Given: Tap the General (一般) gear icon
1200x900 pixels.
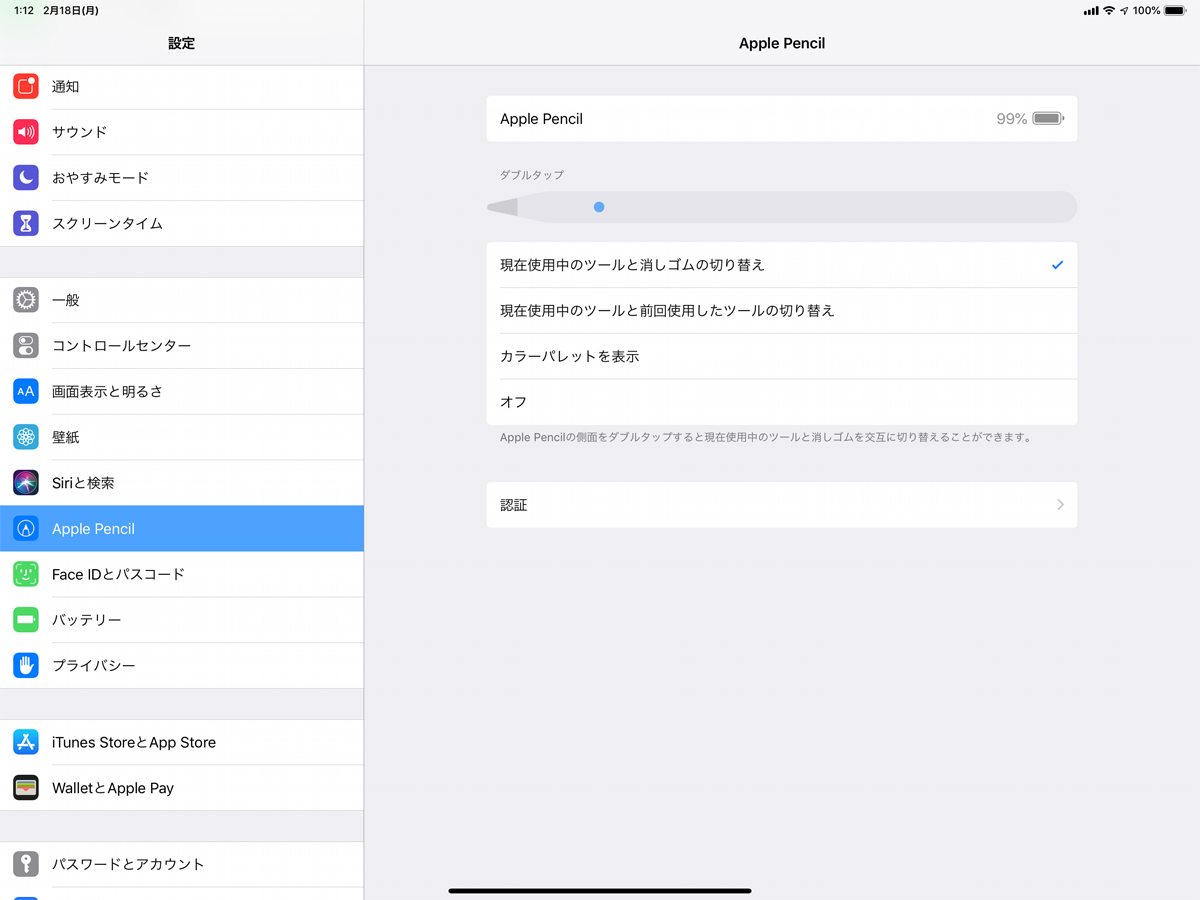Looking at the screenshot, I should pos(26,300).
